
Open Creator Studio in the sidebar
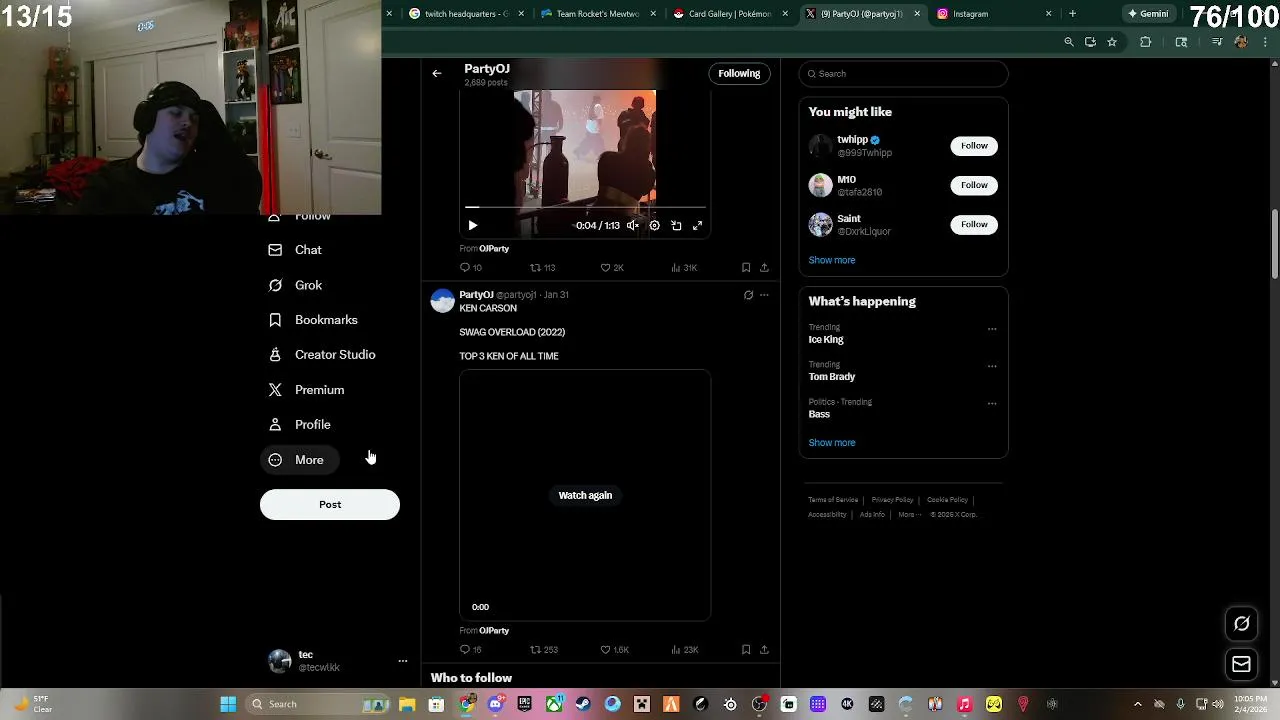point(323,355)
